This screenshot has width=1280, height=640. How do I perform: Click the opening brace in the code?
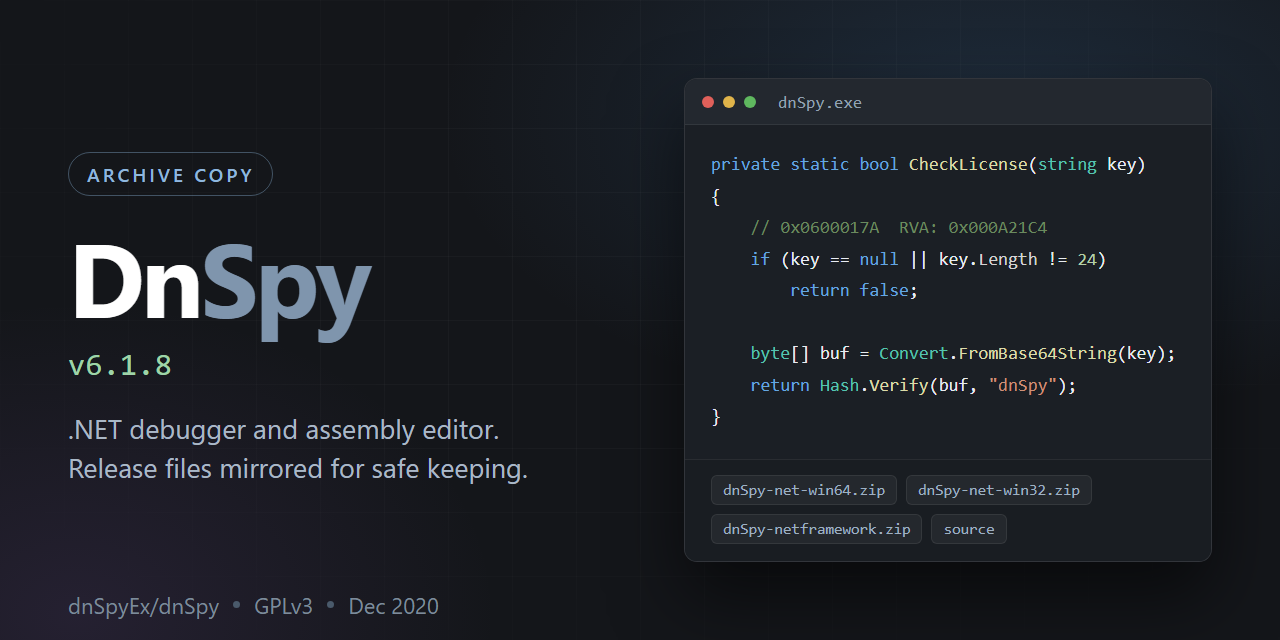[716, 196]
